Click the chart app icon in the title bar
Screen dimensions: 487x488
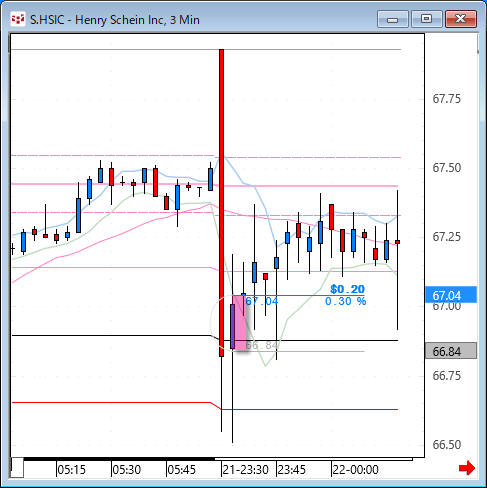pos(18,19)
